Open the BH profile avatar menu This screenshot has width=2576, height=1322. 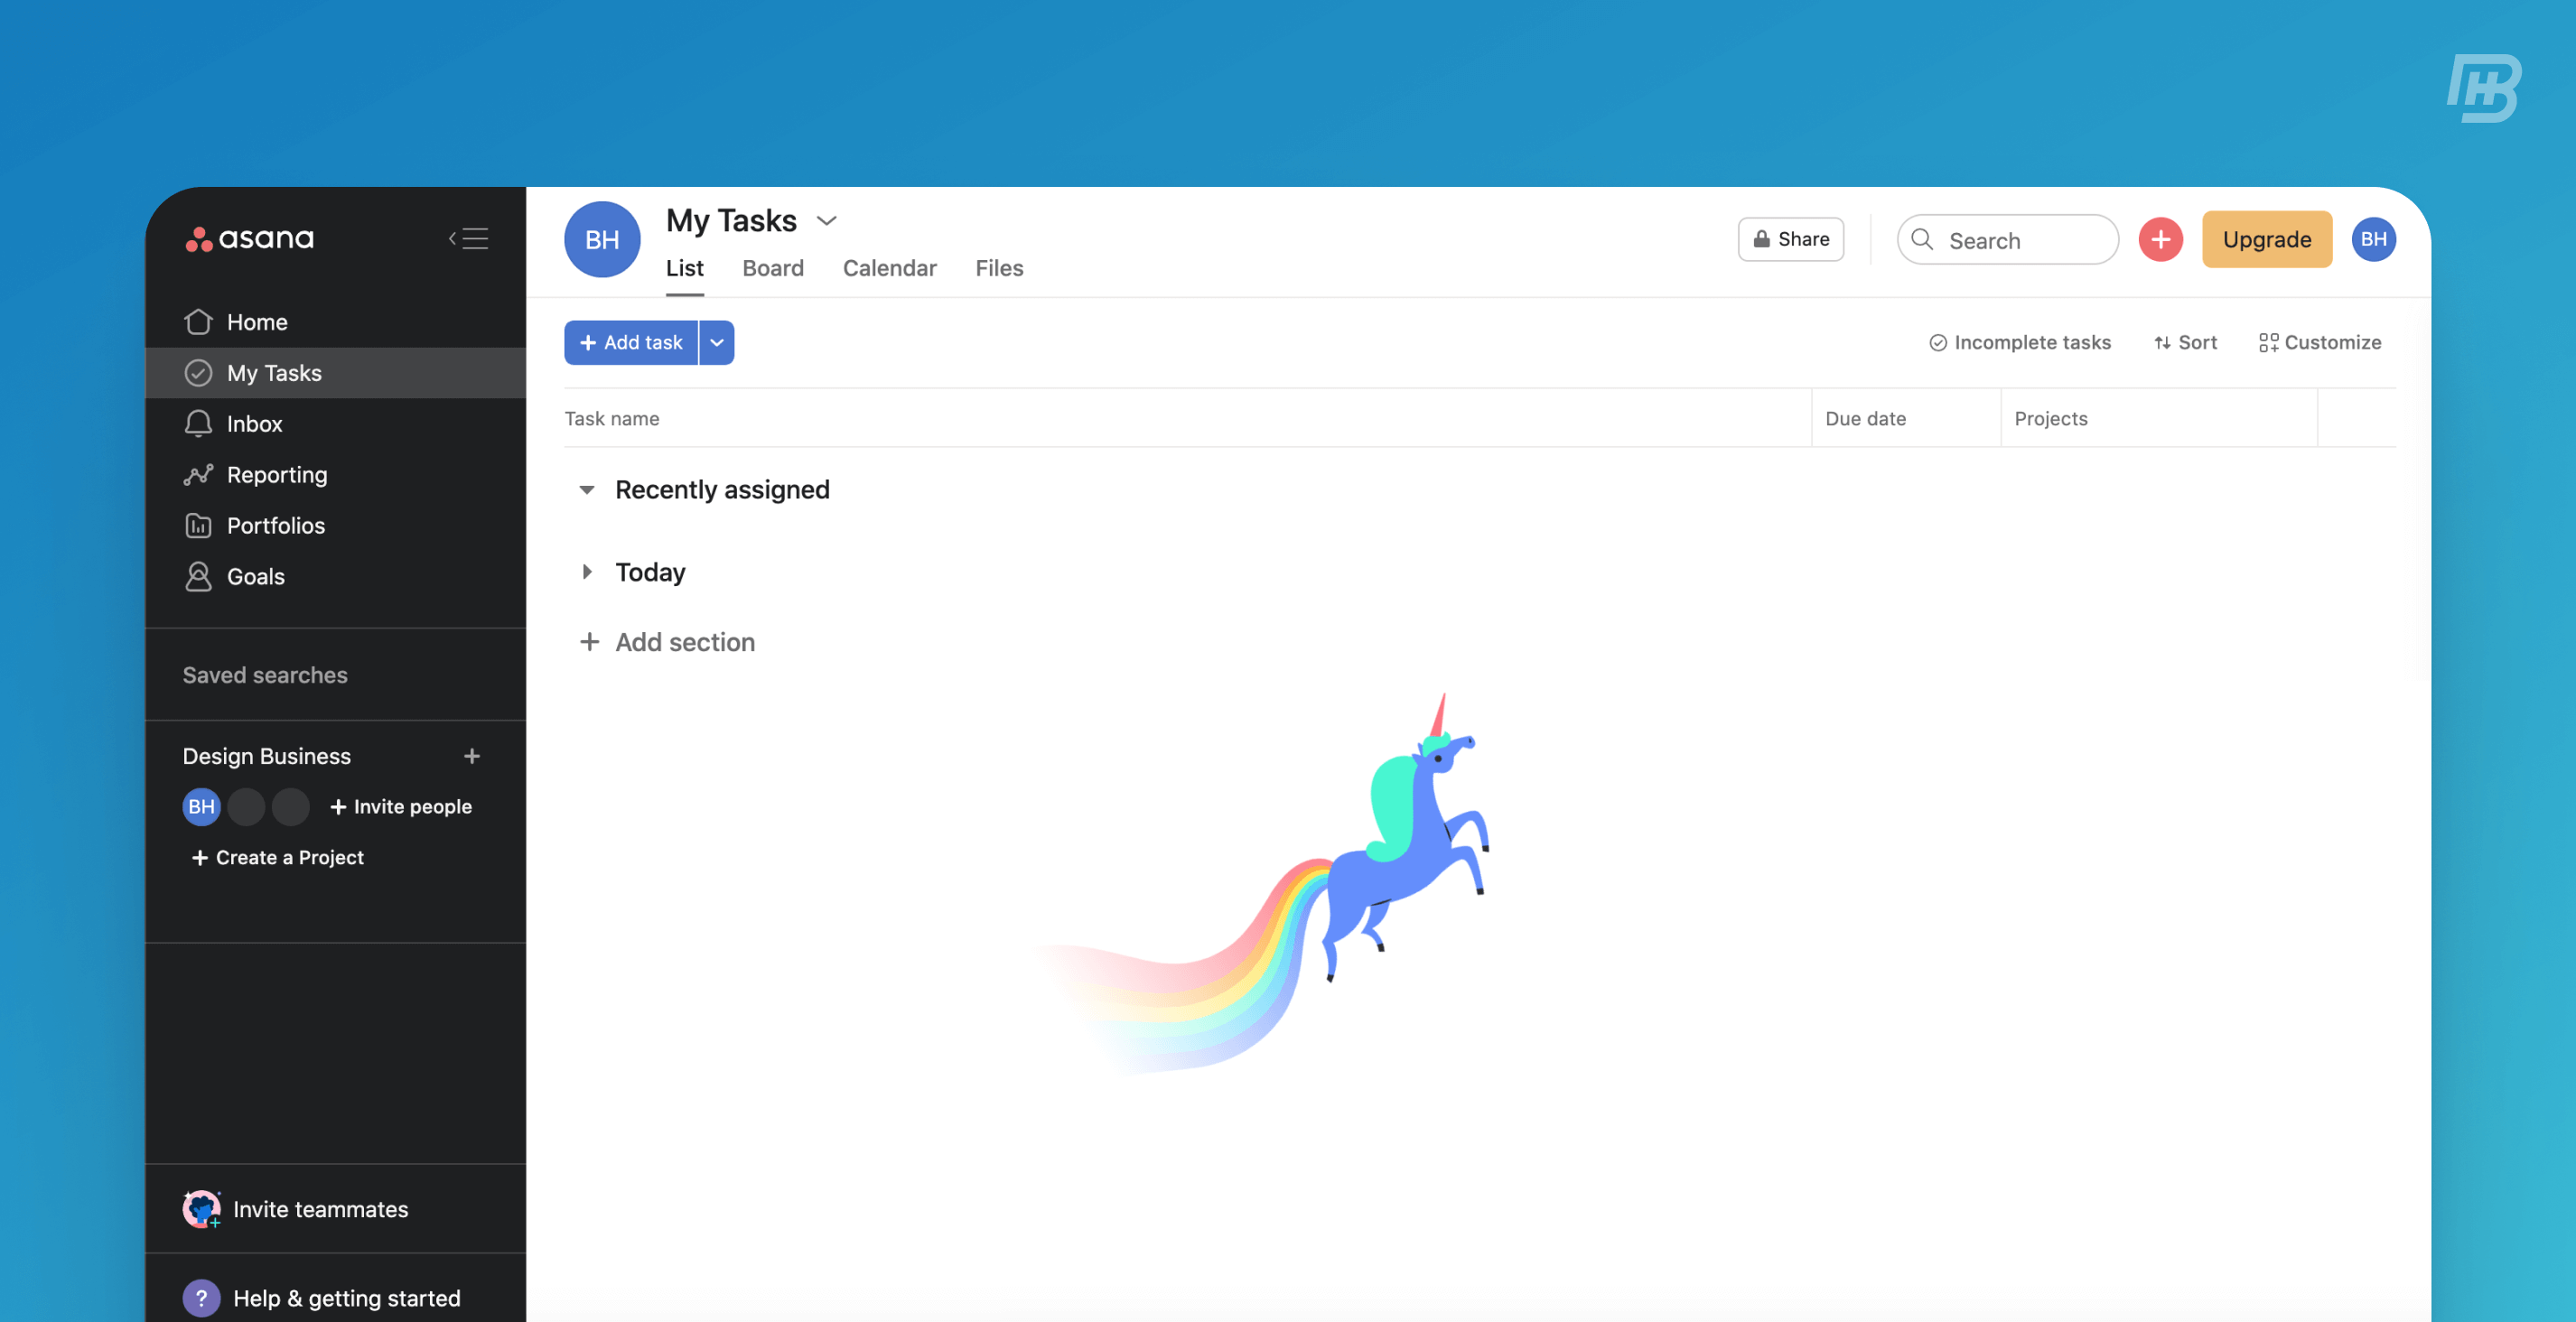[2374, 240]
